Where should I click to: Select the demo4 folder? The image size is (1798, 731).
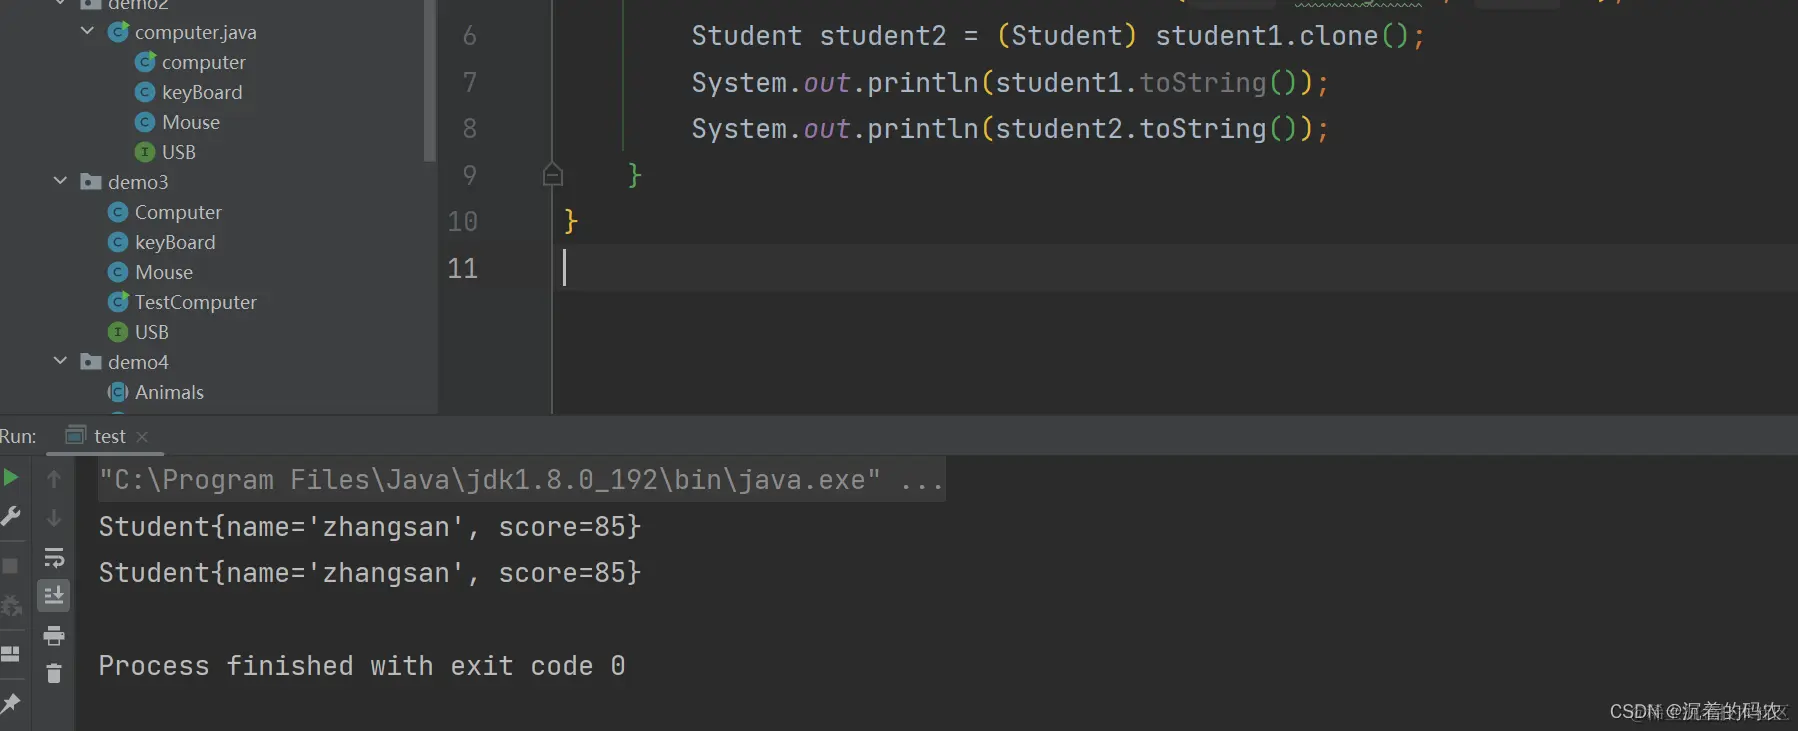tap(138, 362)
